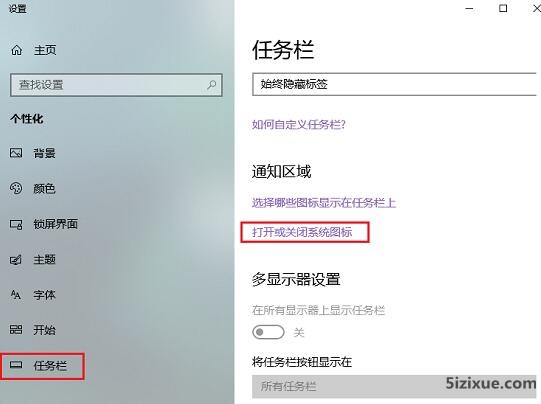Open the 字体 settings page

tap(44, 295)
